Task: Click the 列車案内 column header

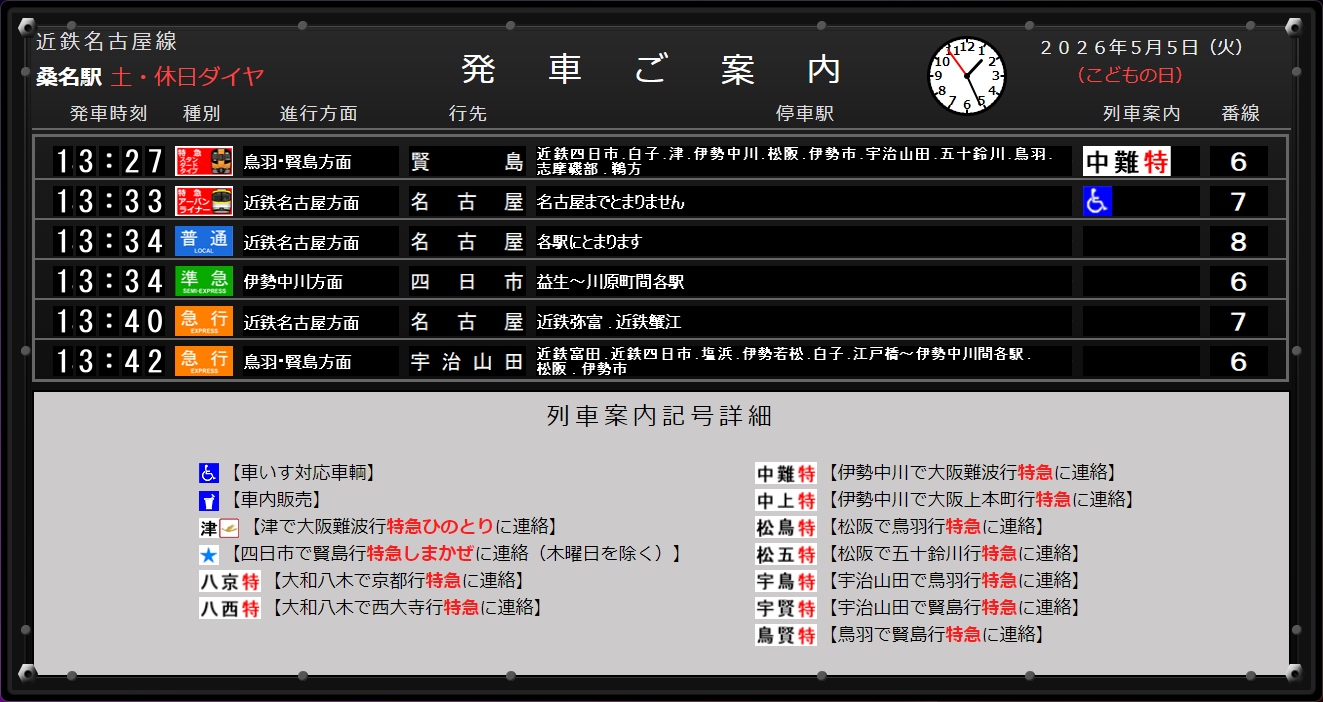Action: pos(1141,113)
